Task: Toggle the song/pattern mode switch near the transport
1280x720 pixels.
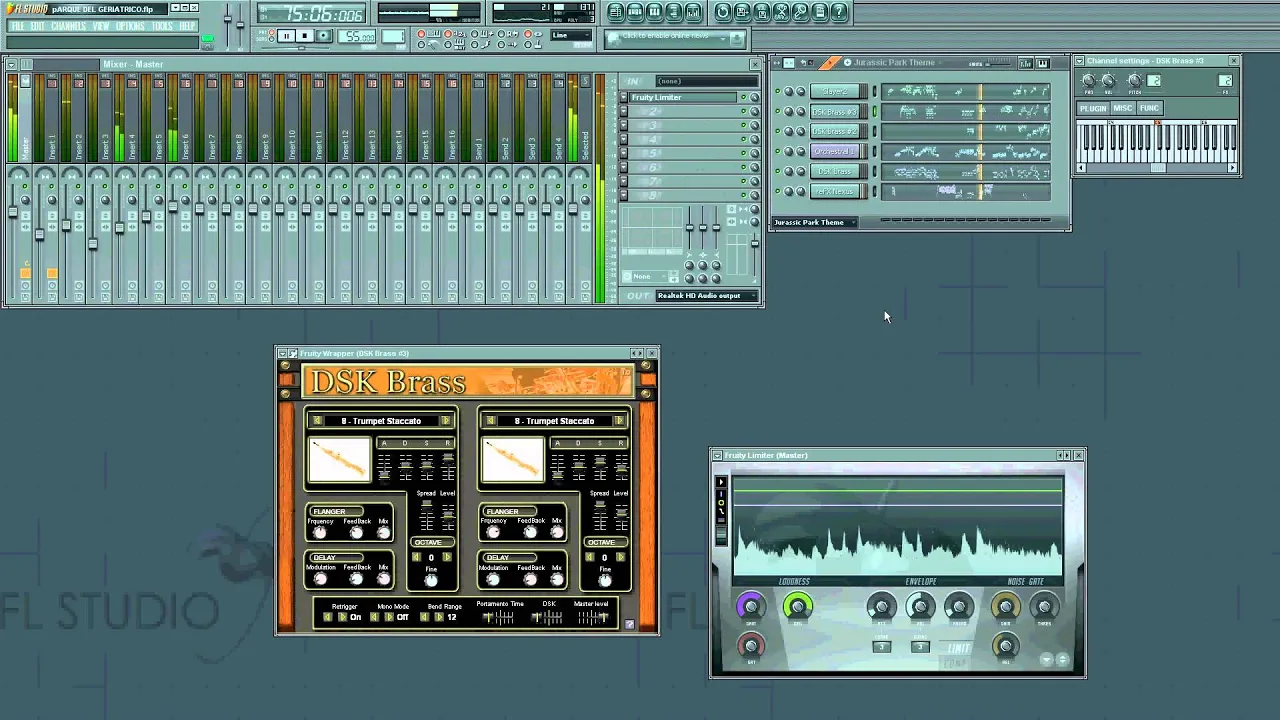Action: [x=271, y=36]
